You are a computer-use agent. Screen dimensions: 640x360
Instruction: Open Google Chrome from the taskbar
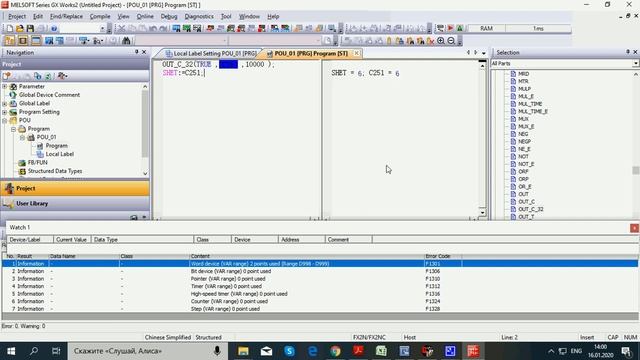tap(336, 351)
